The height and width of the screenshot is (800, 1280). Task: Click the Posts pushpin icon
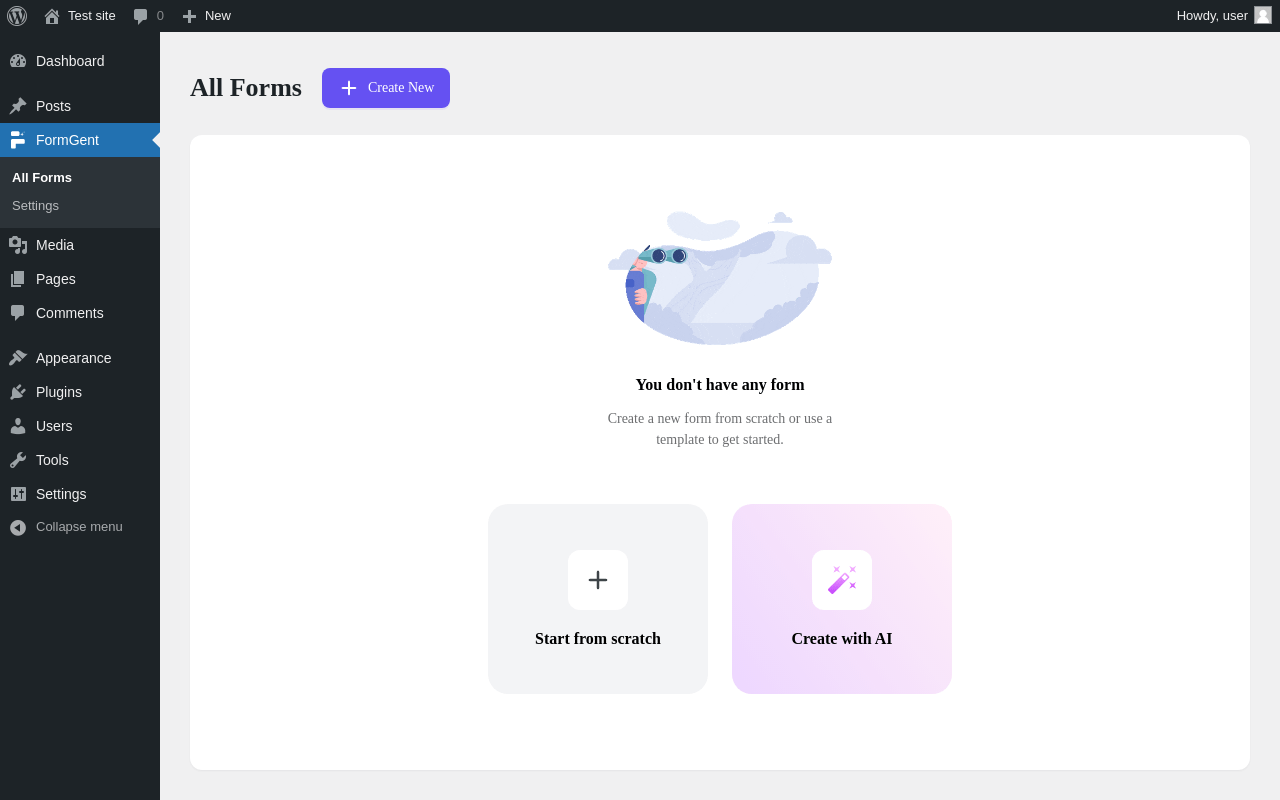tap(18, 106)
